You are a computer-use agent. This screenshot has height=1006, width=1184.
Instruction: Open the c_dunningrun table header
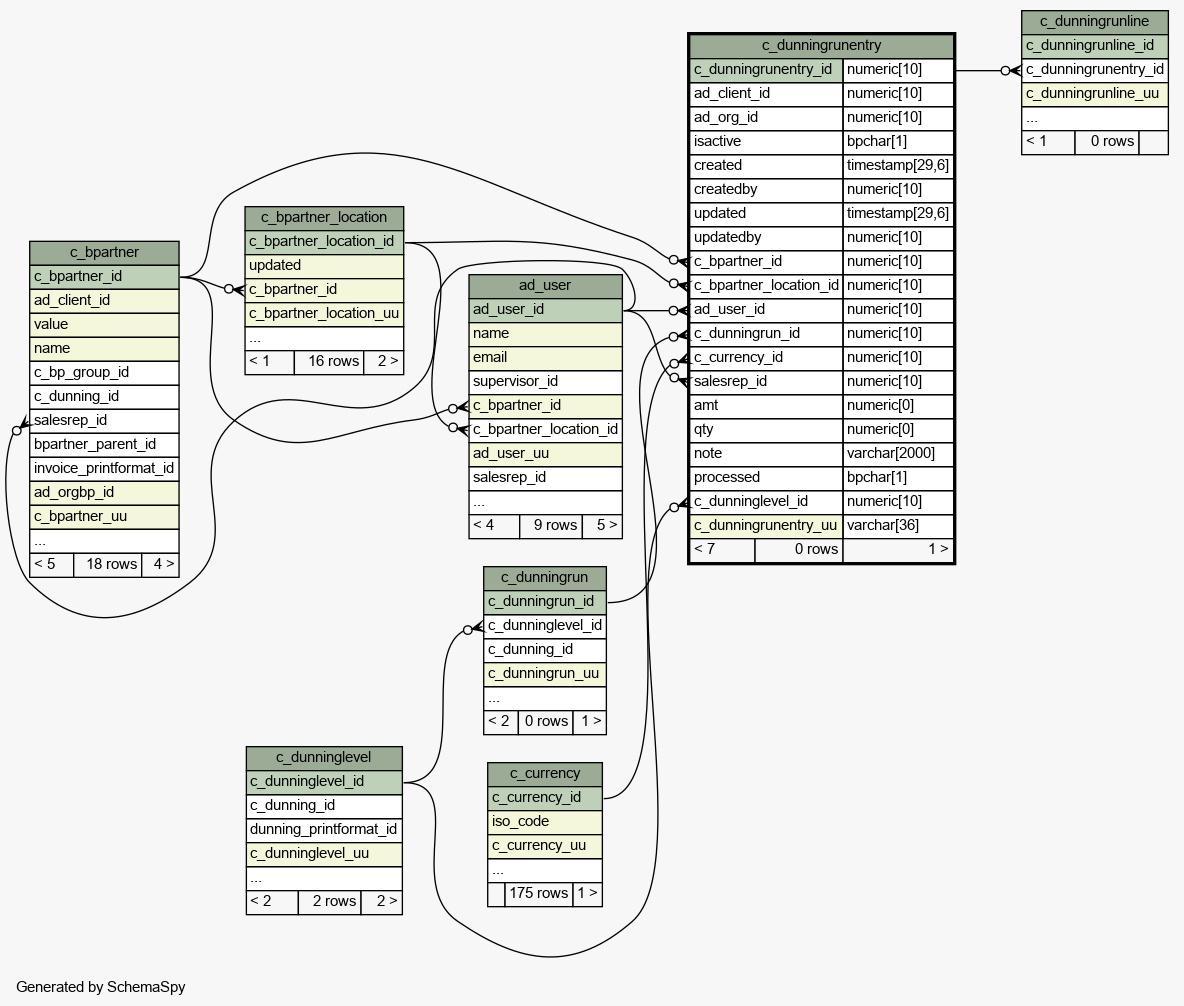coord(544,579)
